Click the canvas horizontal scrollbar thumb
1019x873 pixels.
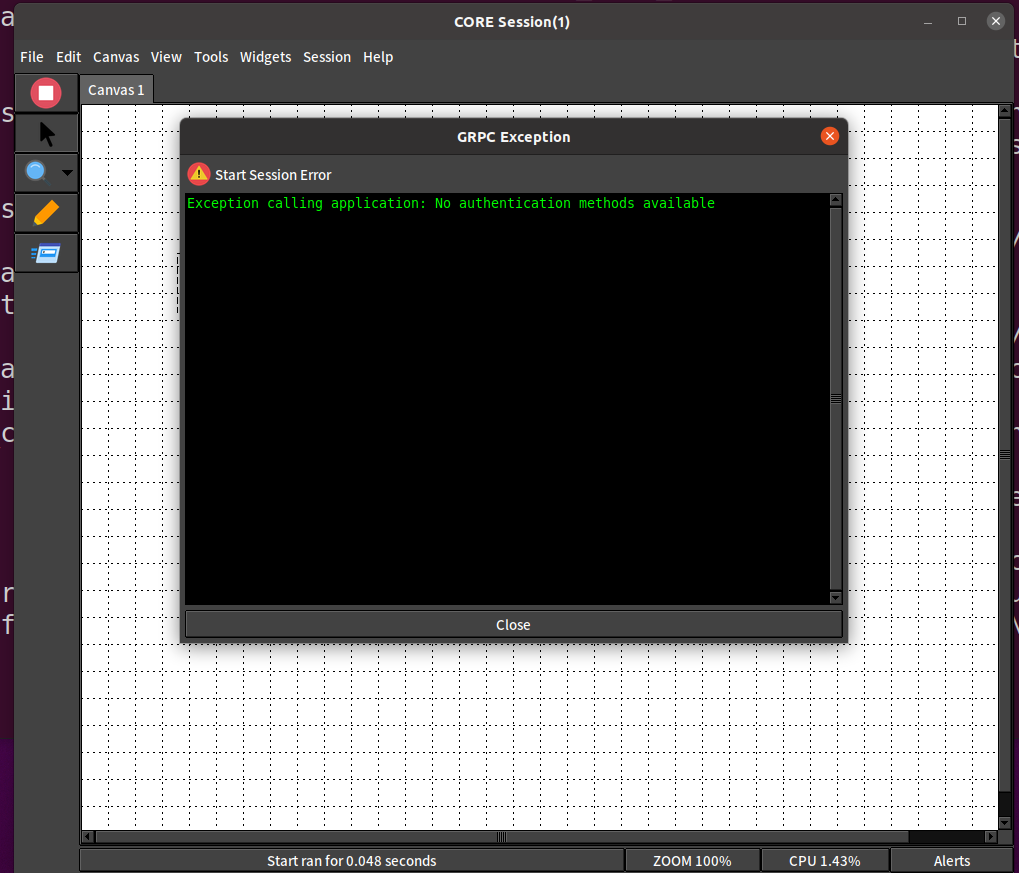(502, 837)
